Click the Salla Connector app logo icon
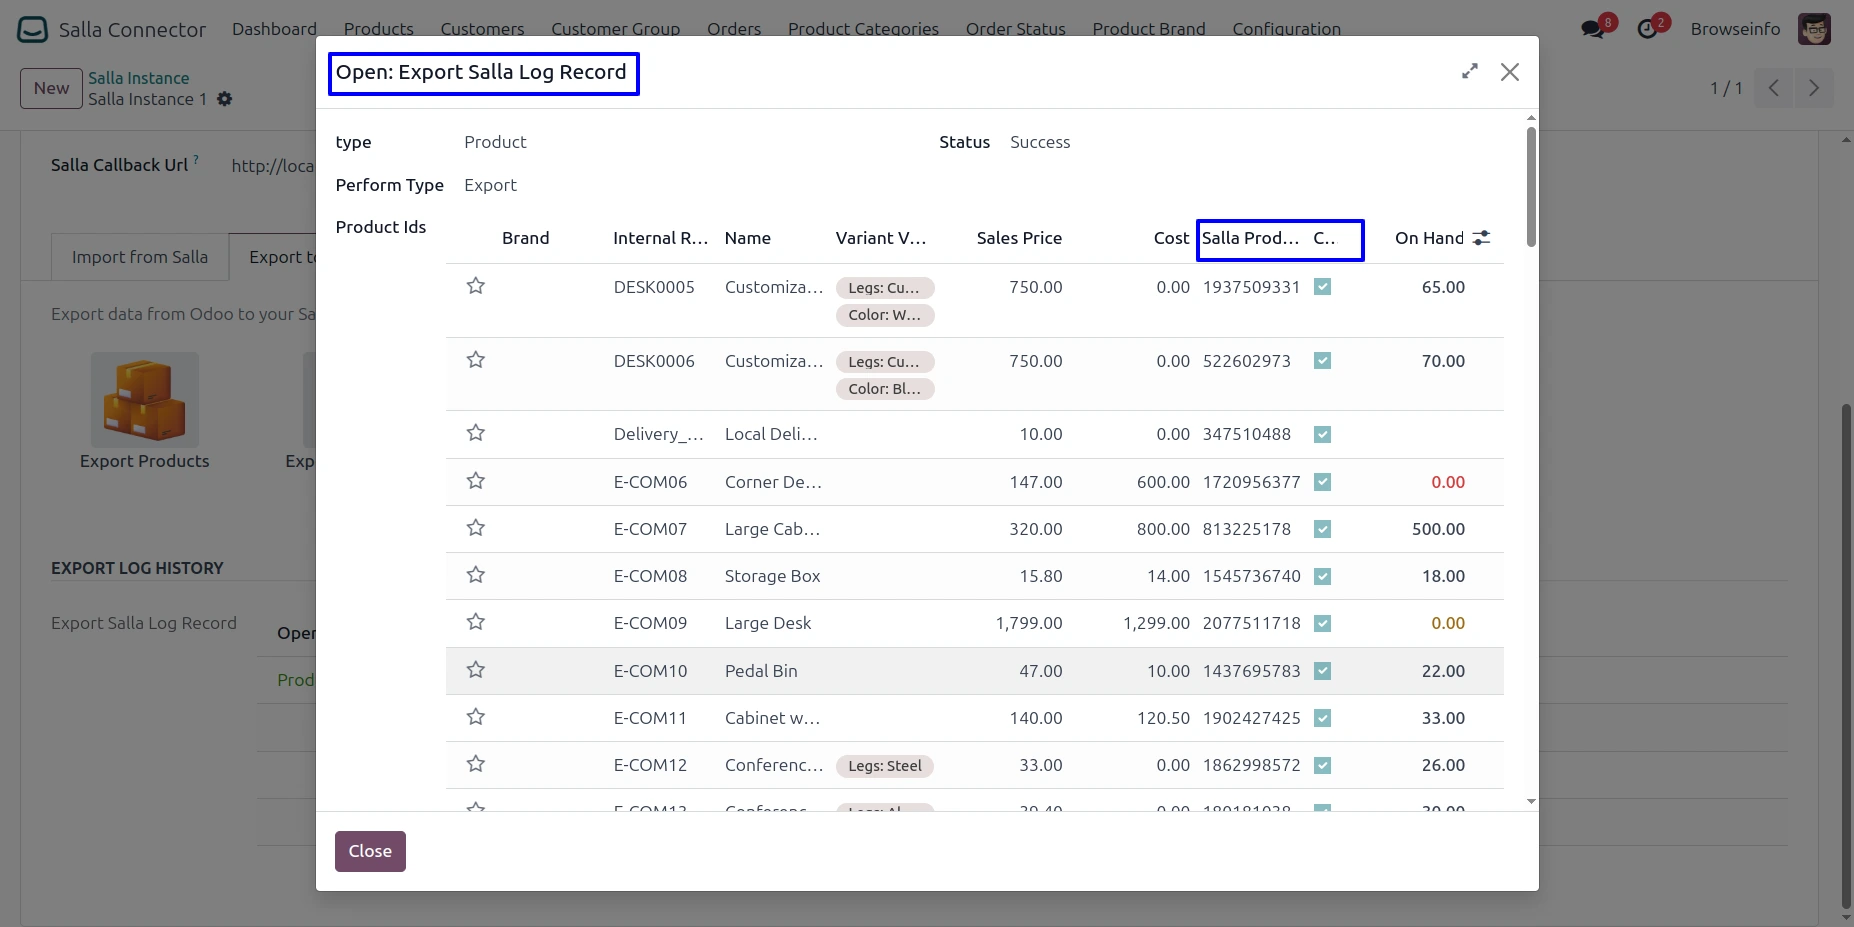The image size is (1854, 927). (32, 29)
